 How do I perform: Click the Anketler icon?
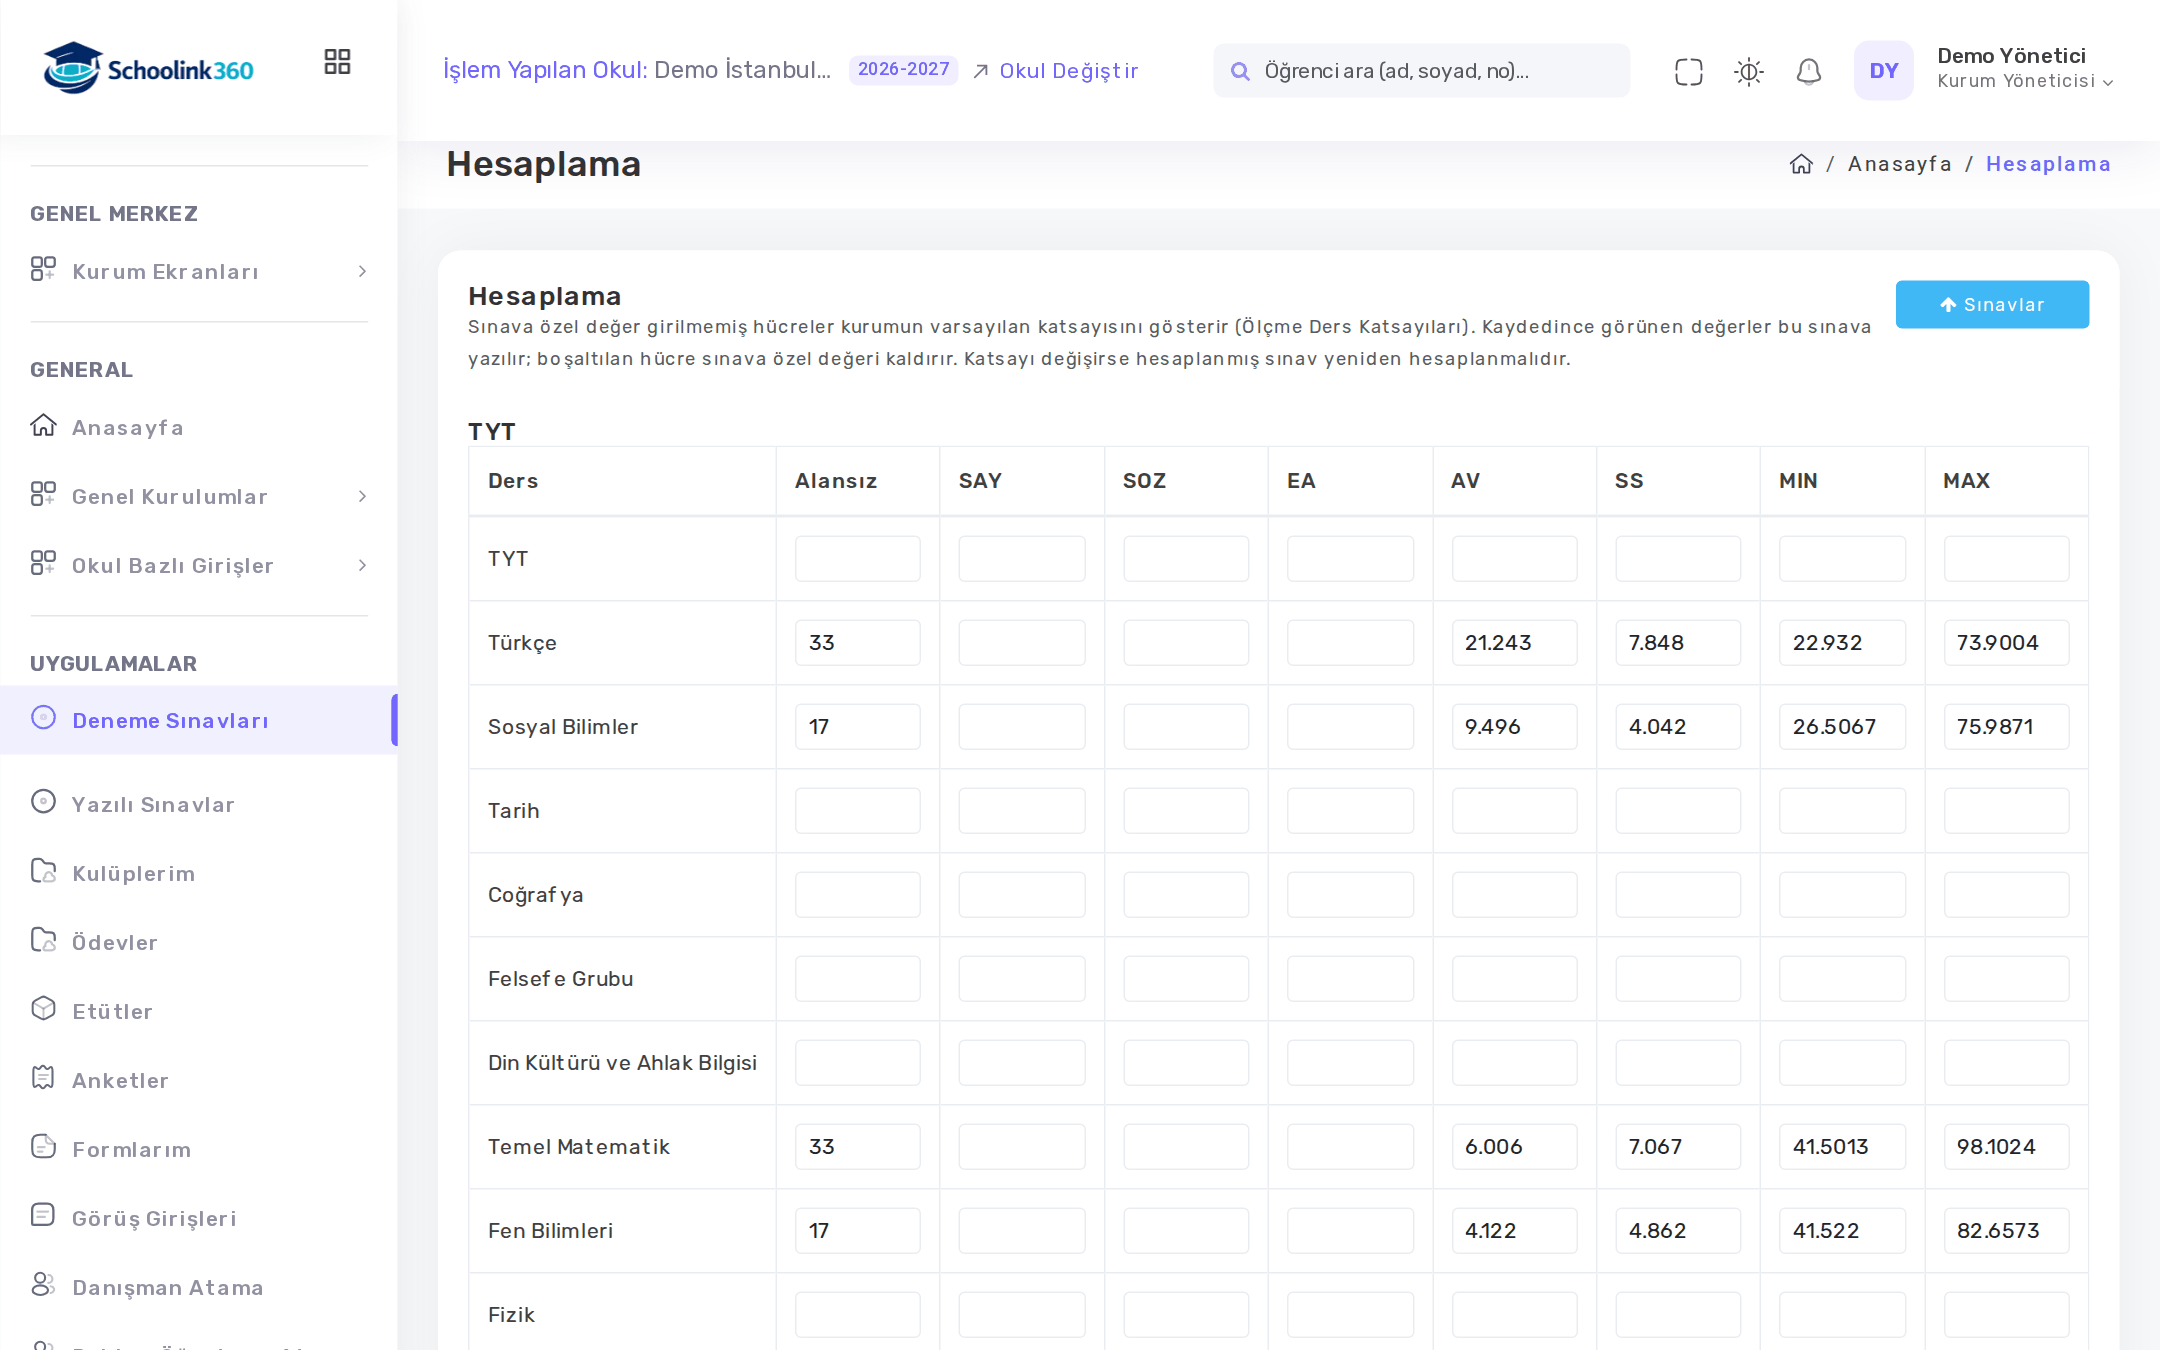point(43,1078)
